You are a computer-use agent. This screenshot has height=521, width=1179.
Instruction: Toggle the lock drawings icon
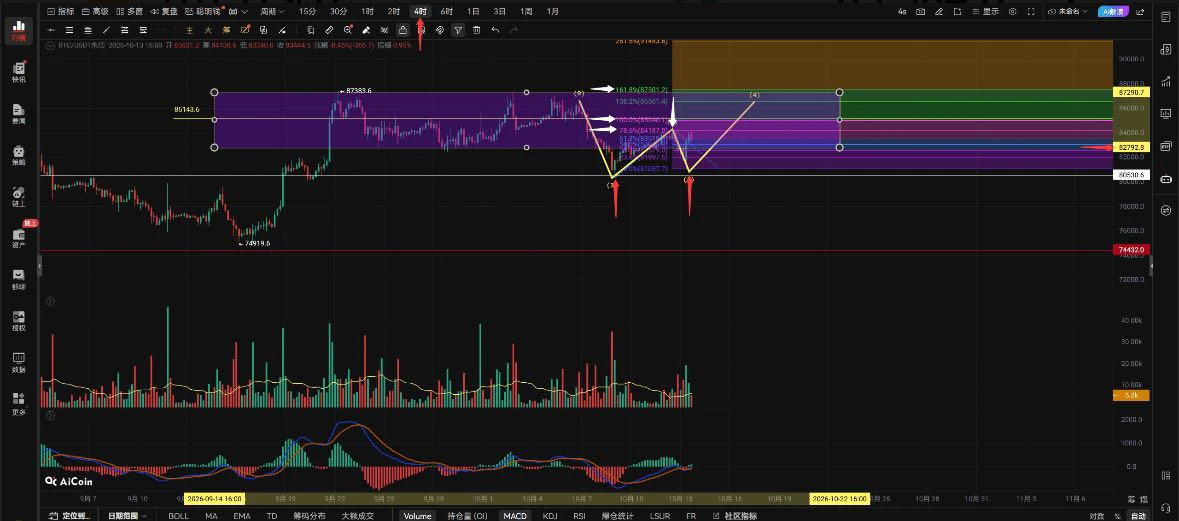coord(403,30)
